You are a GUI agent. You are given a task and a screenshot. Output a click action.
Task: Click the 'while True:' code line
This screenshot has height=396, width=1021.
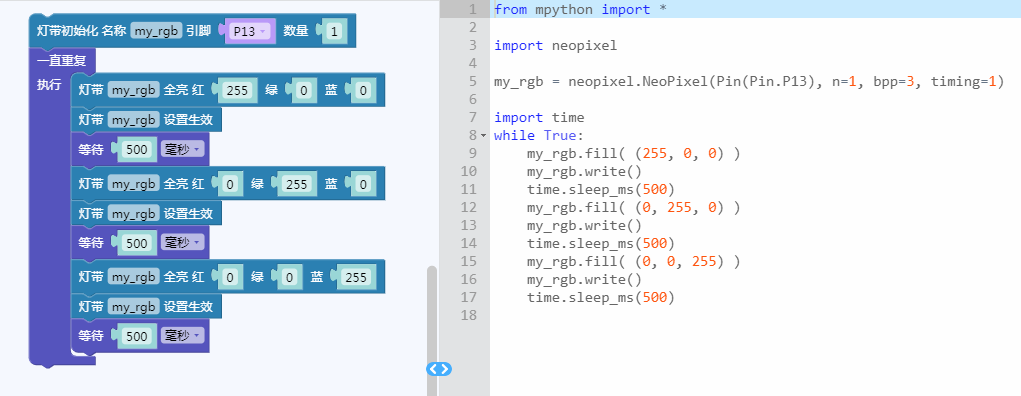(538, 135)
